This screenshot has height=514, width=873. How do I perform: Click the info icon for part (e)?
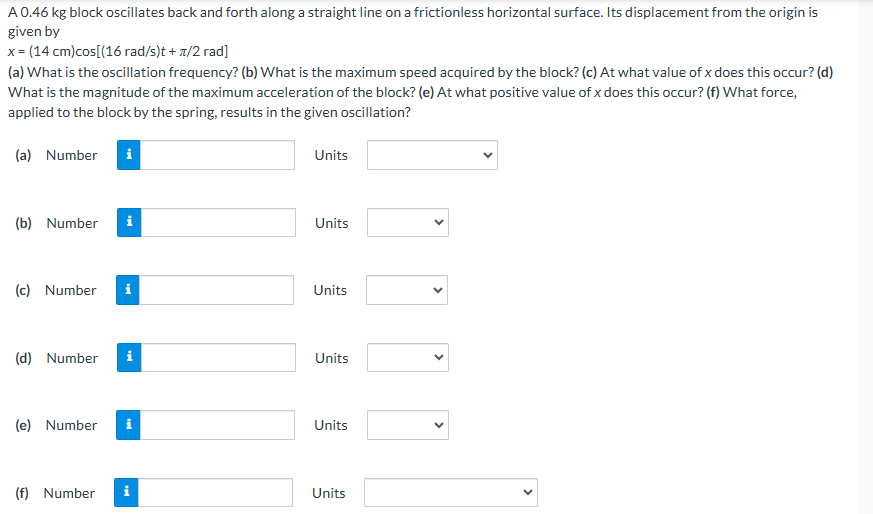(x=128, y=425)
